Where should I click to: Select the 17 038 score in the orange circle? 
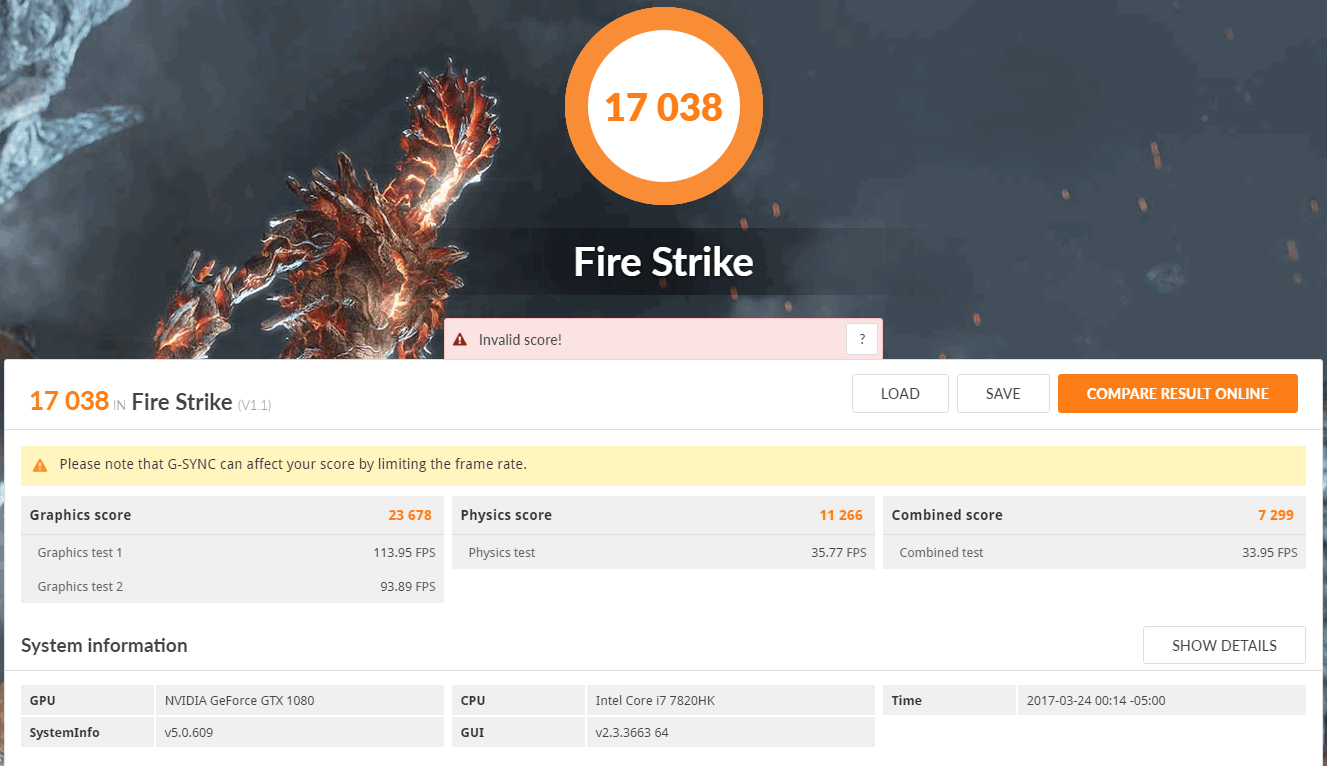[664, 106]
